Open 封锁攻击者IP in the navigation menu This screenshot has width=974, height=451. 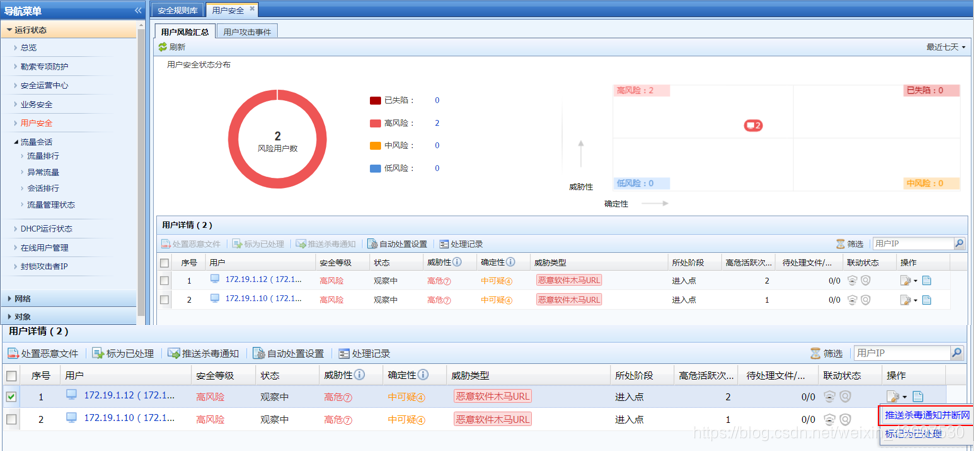pyautogui.click(x=43, y=266)
